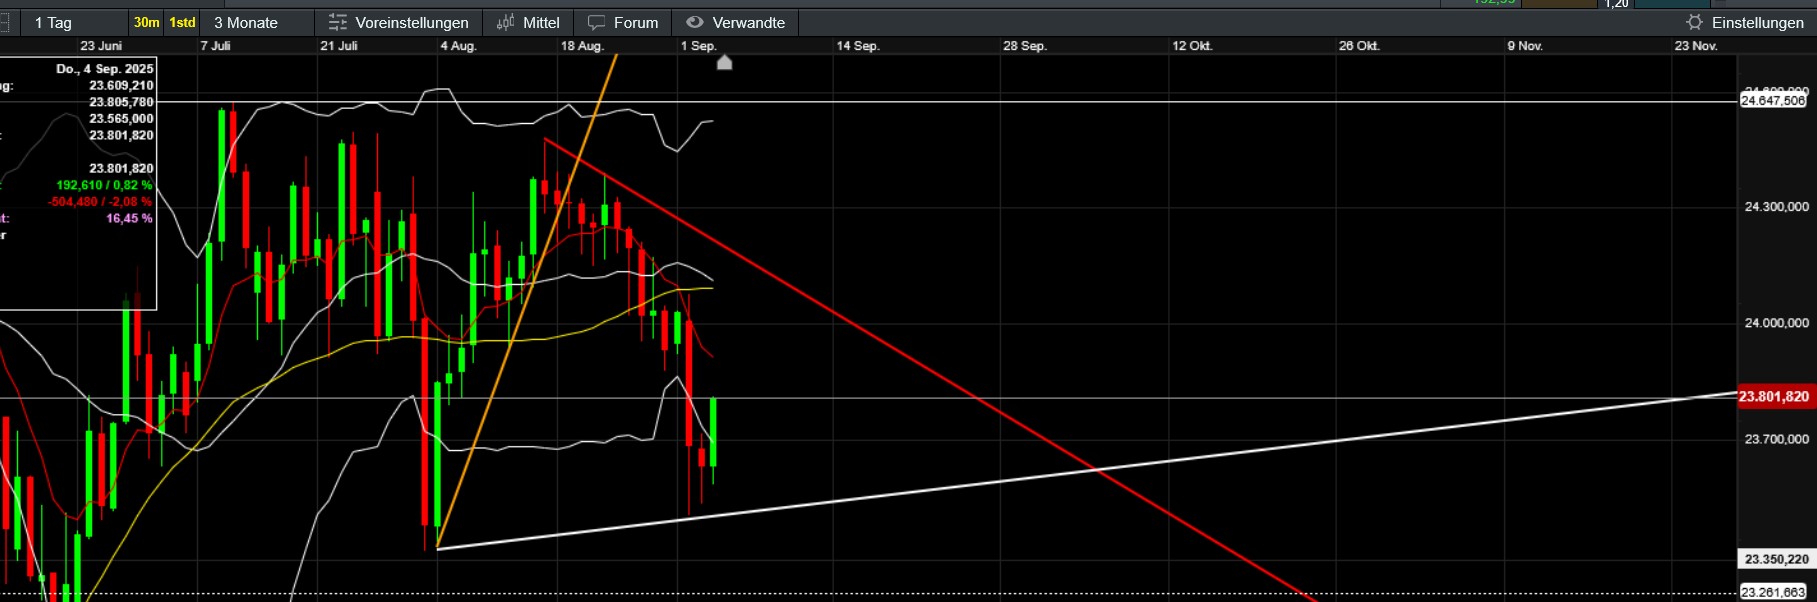
Task: Select the 23.261,663 dotted line price label
Action: 1773,592
